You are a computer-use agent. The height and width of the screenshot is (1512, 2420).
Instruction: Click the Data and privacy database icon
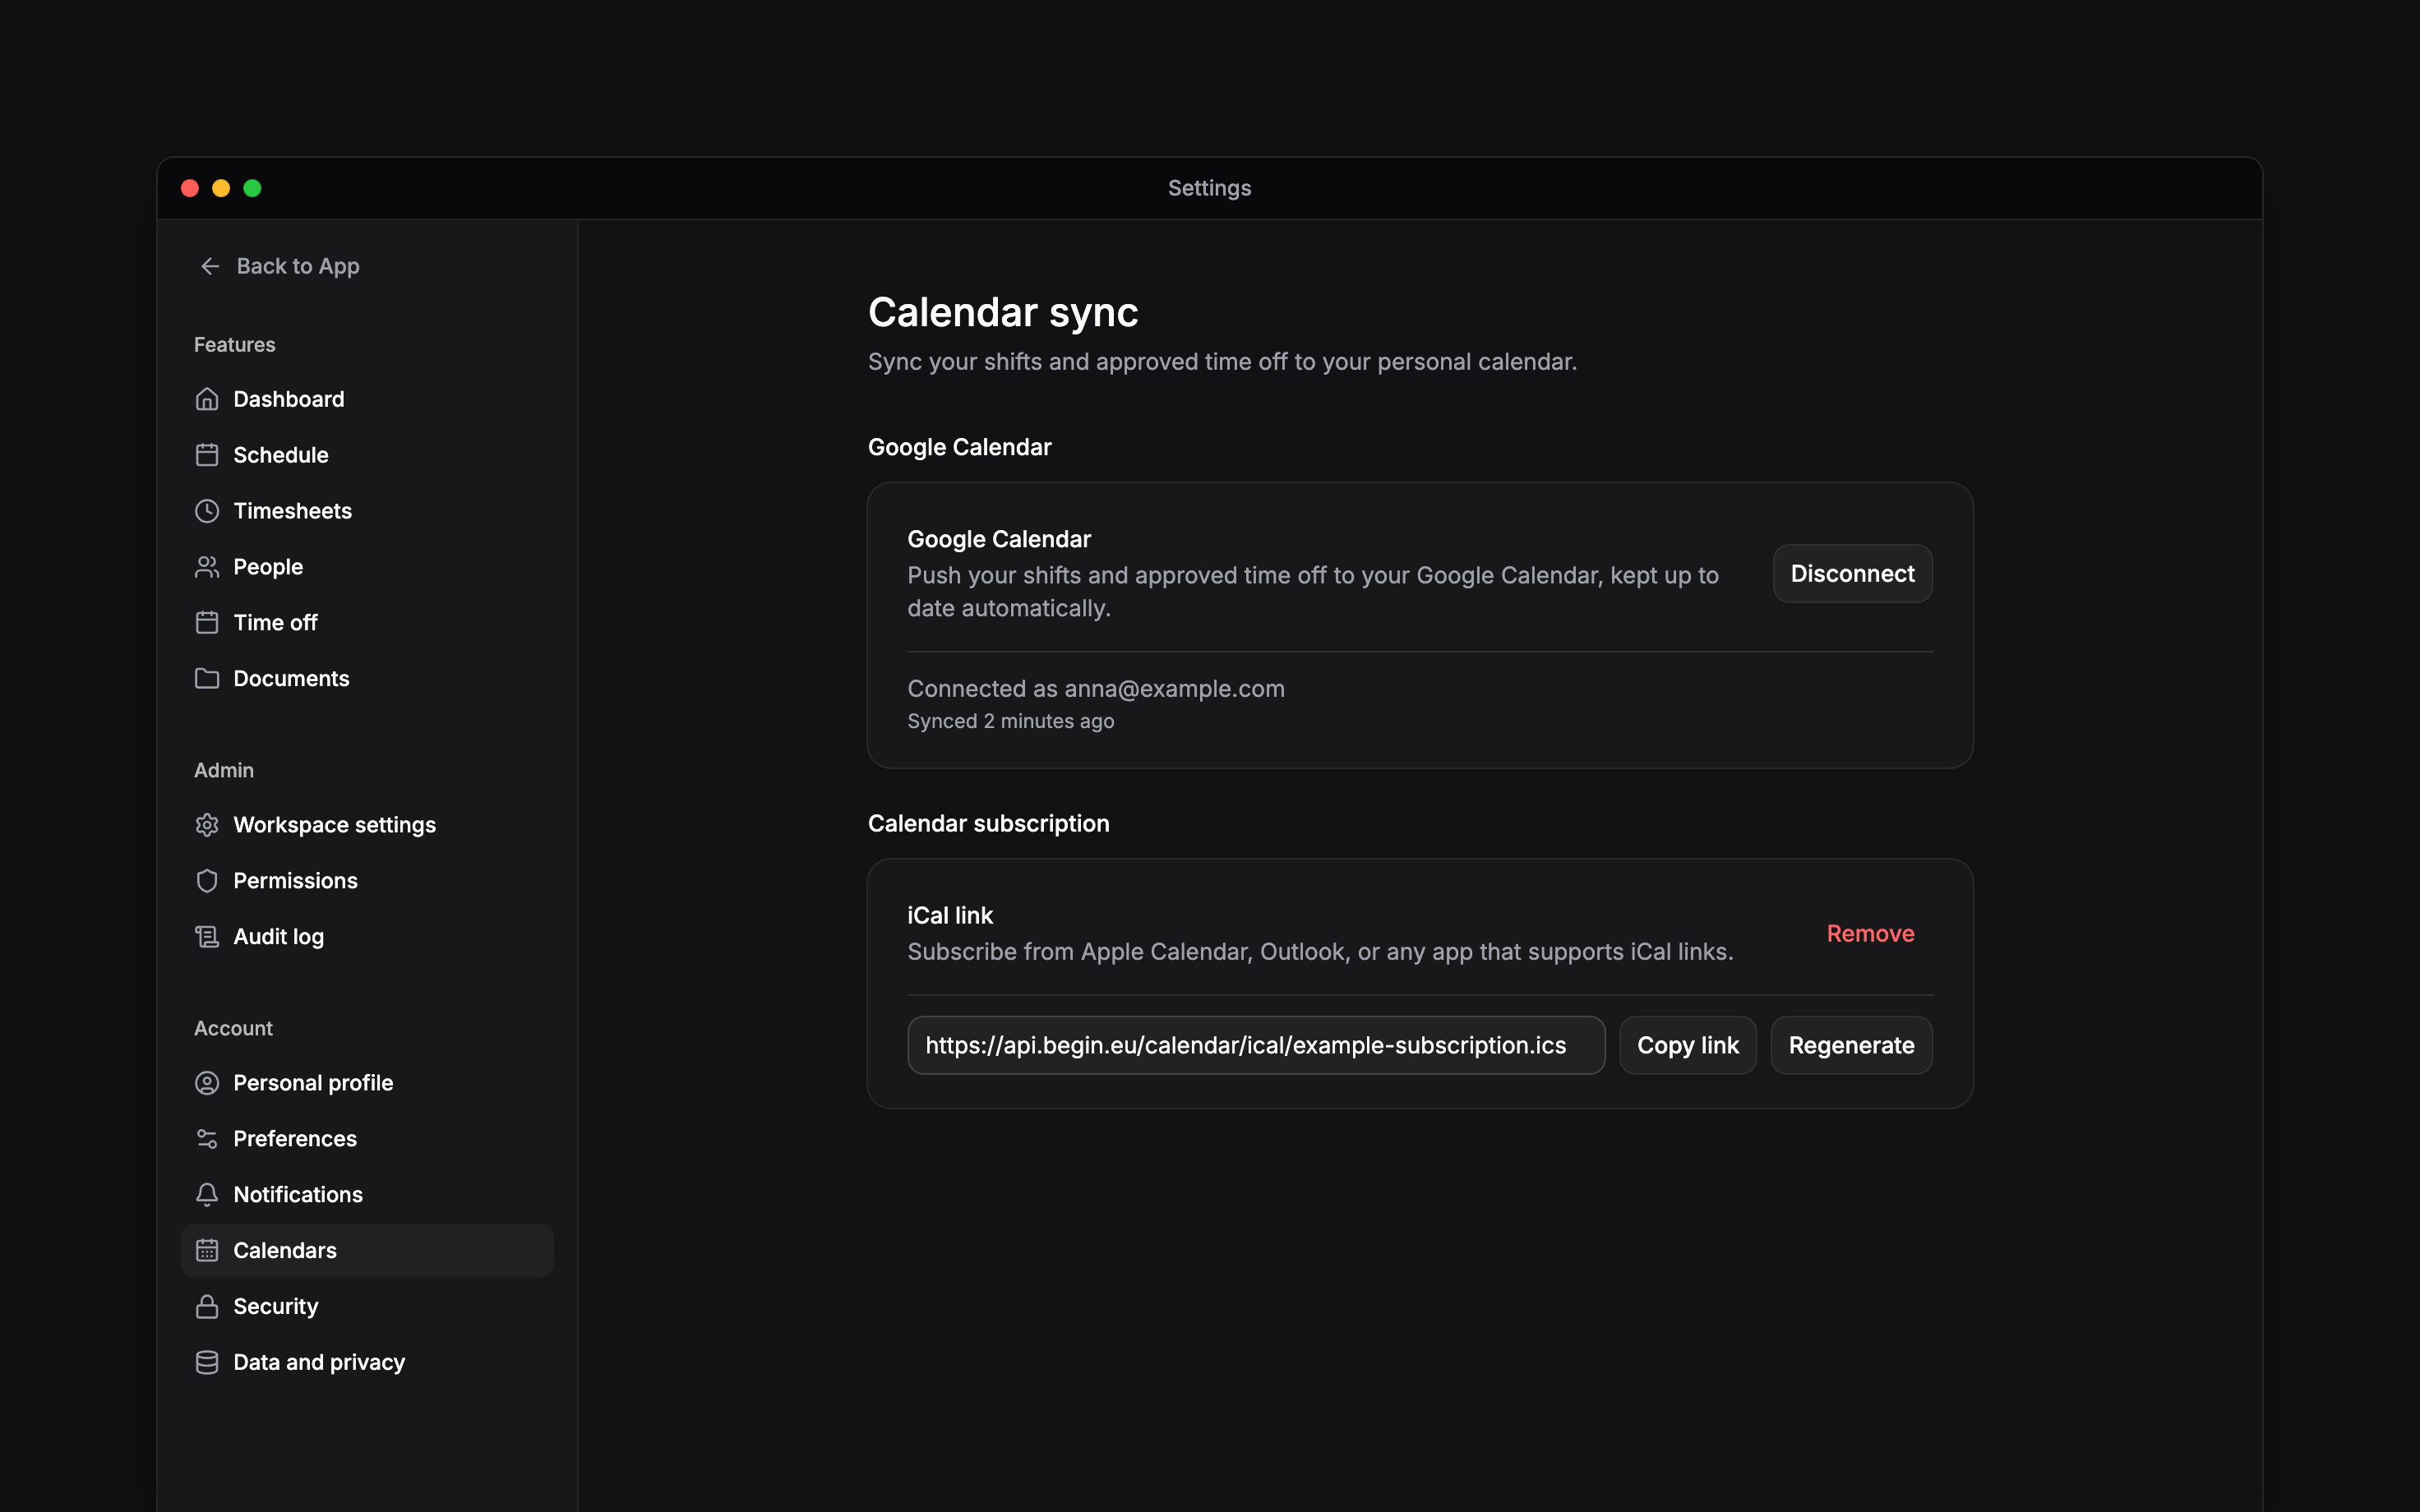point(207,1363)
